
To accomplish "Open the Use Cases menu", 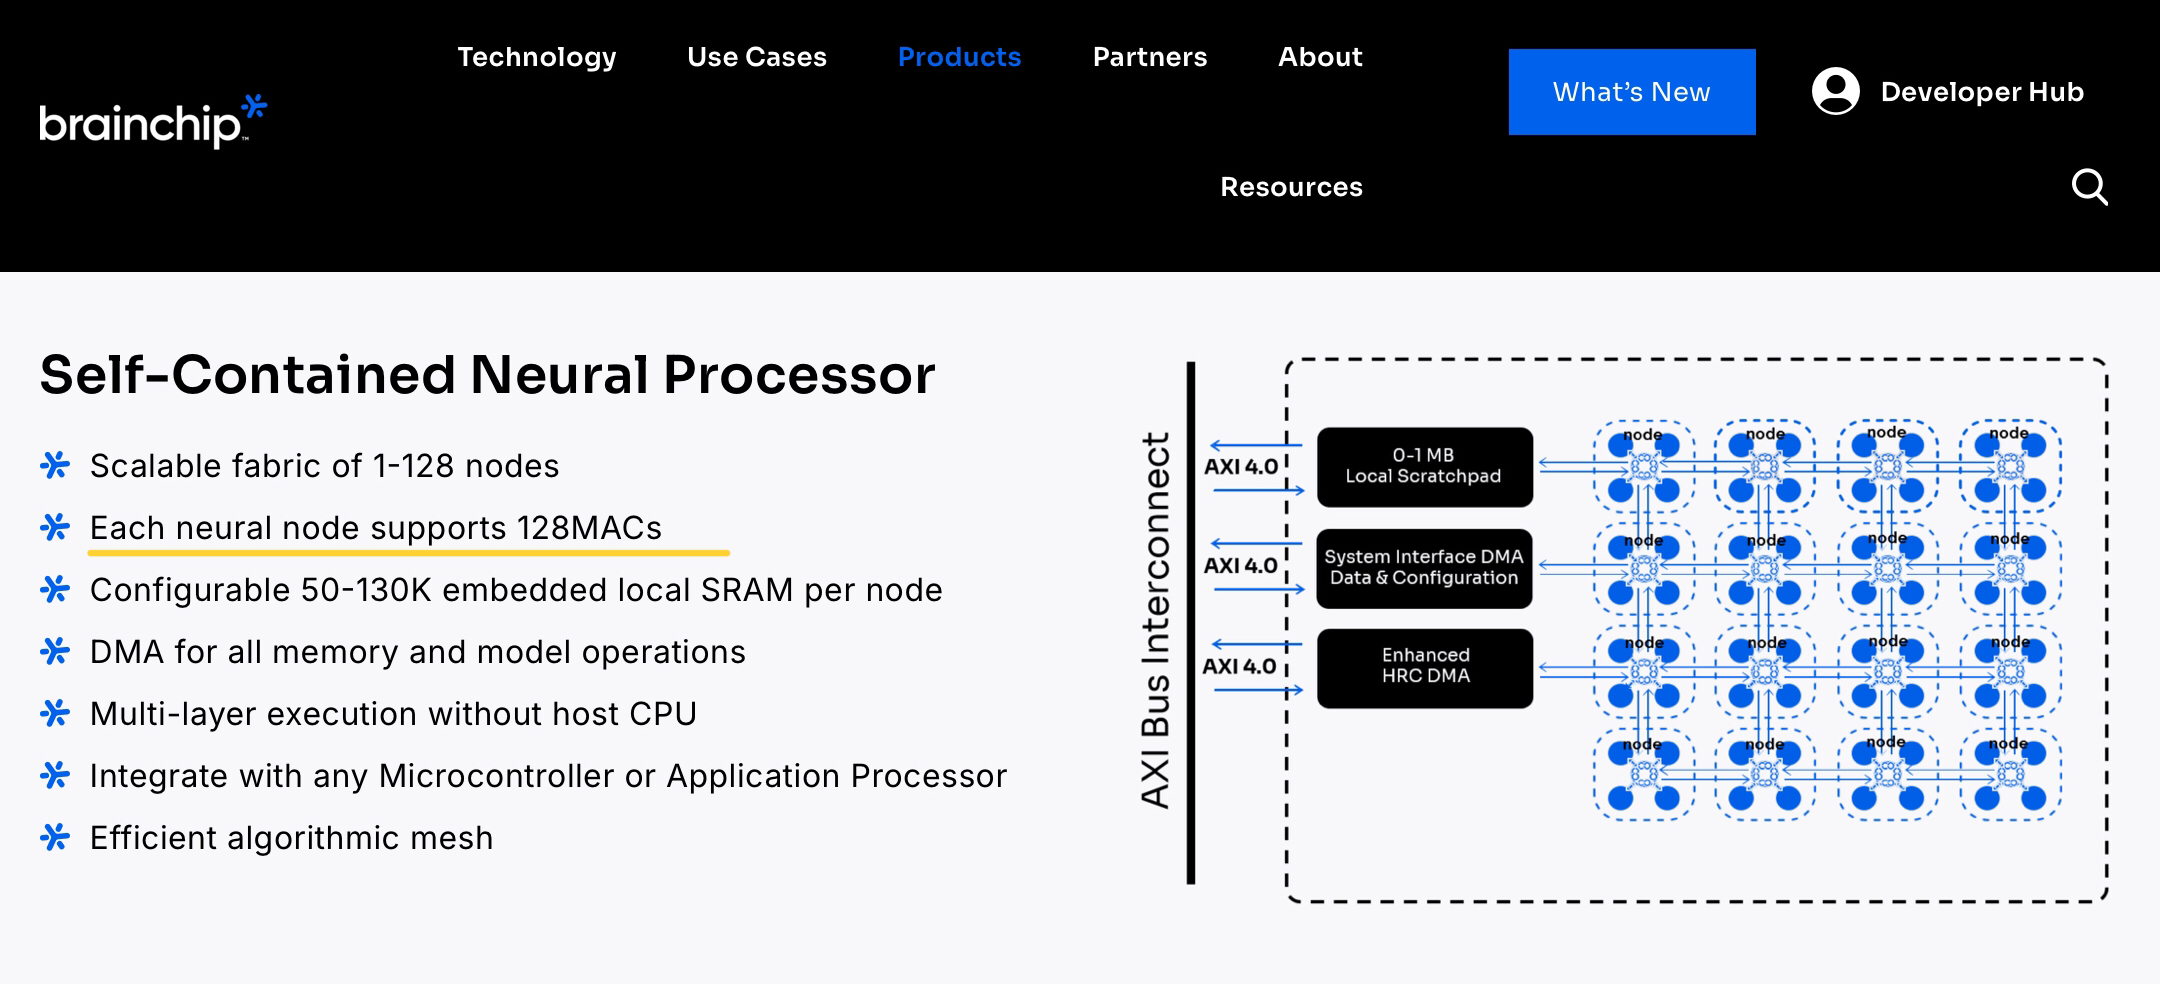I will (757, 57).
